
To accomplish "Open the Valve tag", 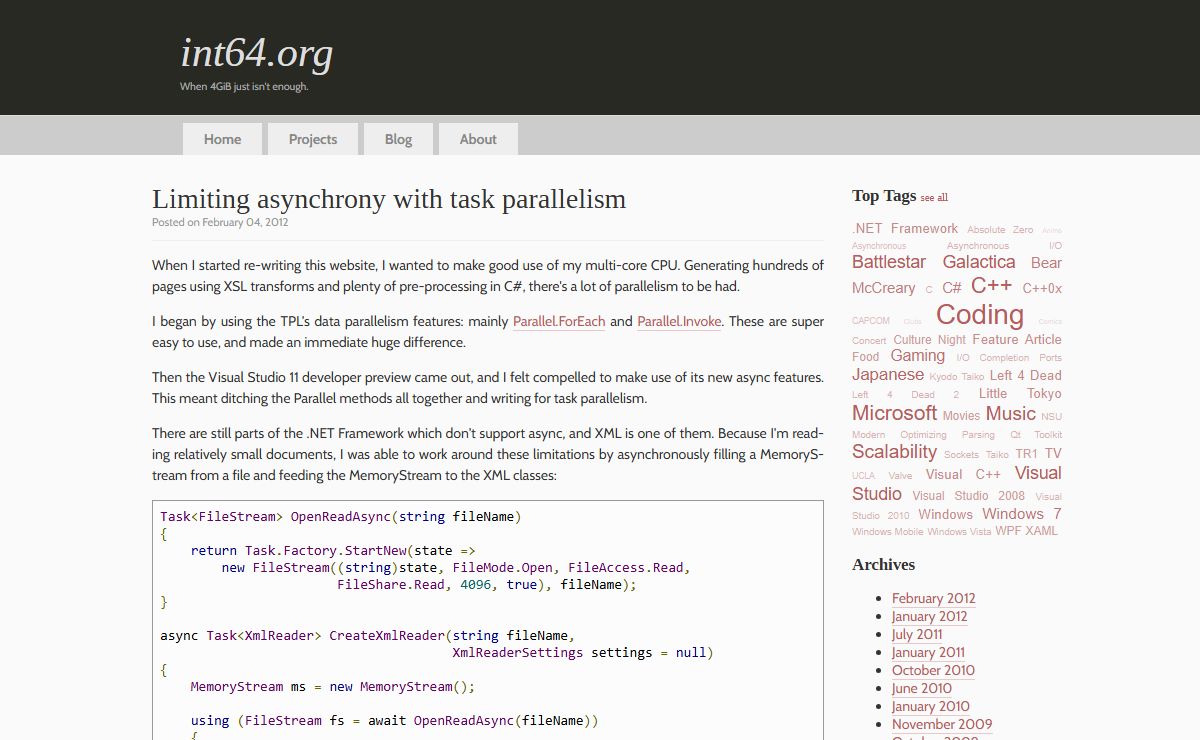I will tap(900, 476).
